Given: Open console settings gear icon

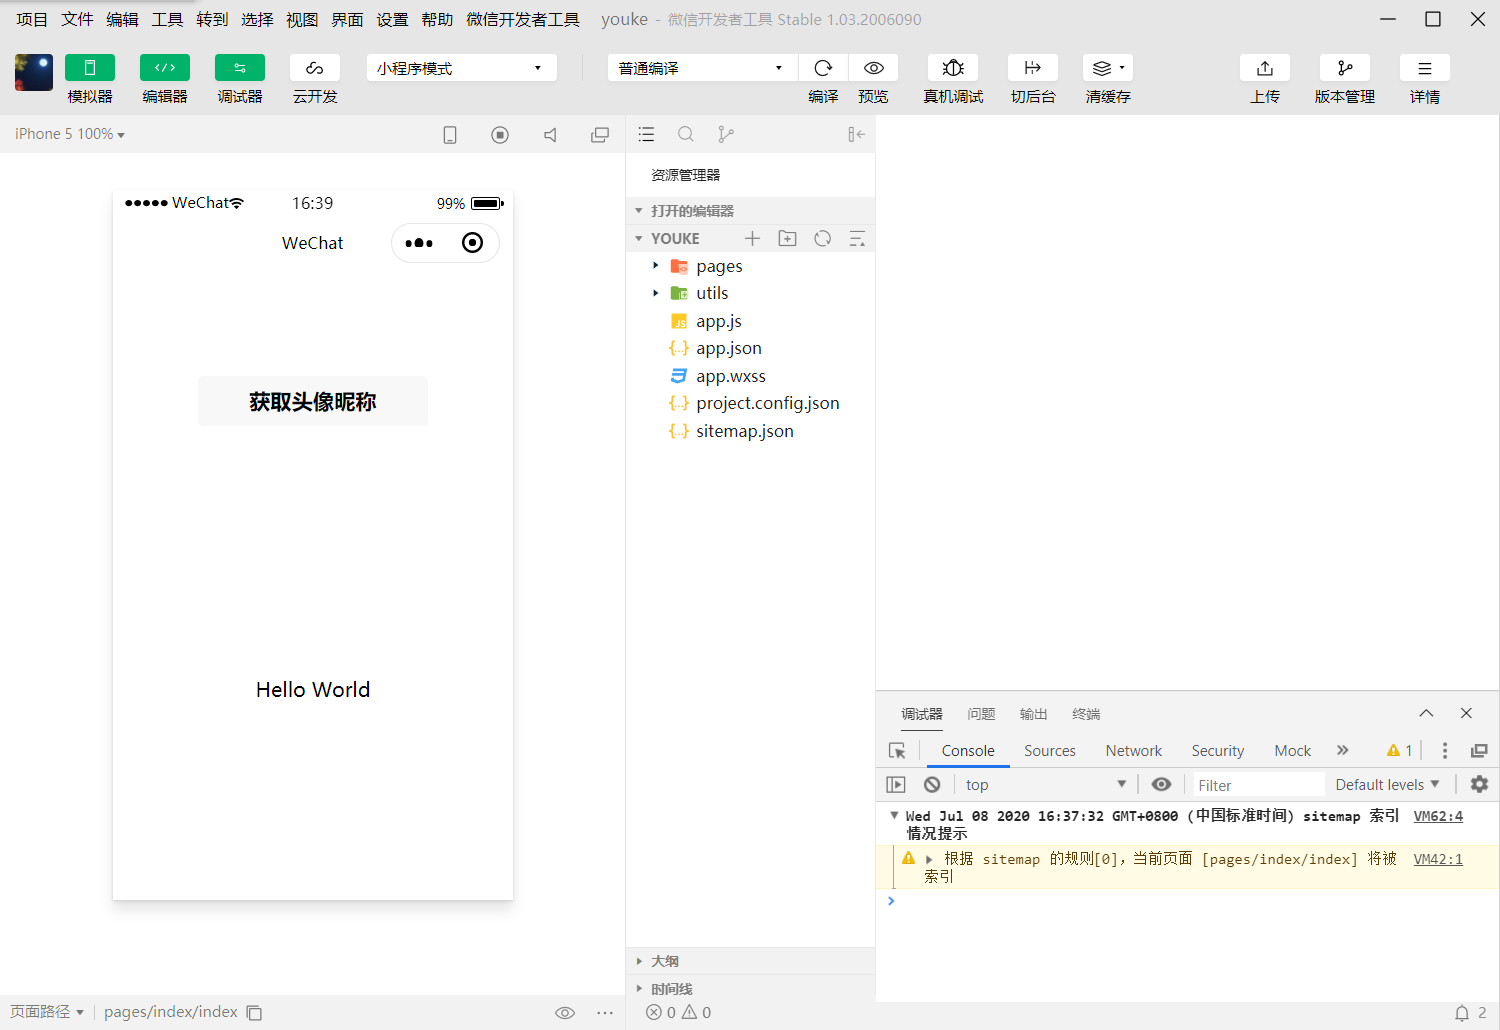Looking at the screenshot, I should pyautogui.click(x=1479, y=785).
